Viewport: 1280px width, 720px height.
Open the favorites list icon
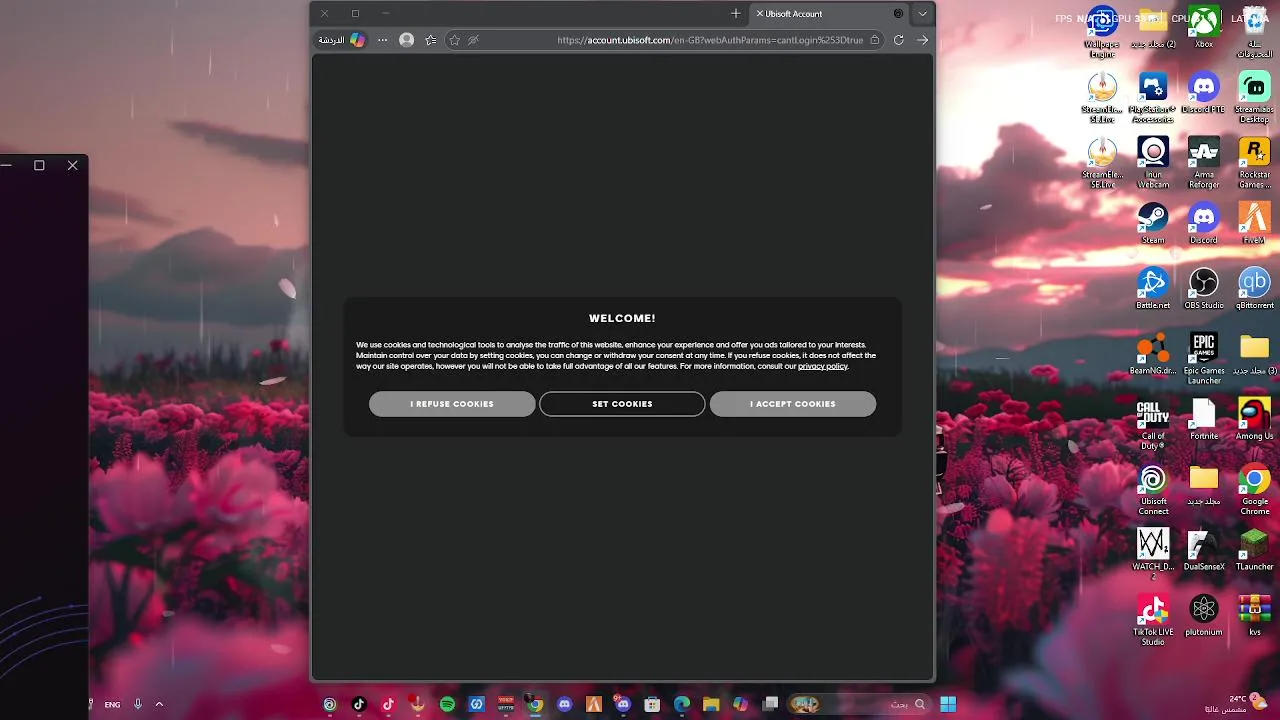click(431, 40)
